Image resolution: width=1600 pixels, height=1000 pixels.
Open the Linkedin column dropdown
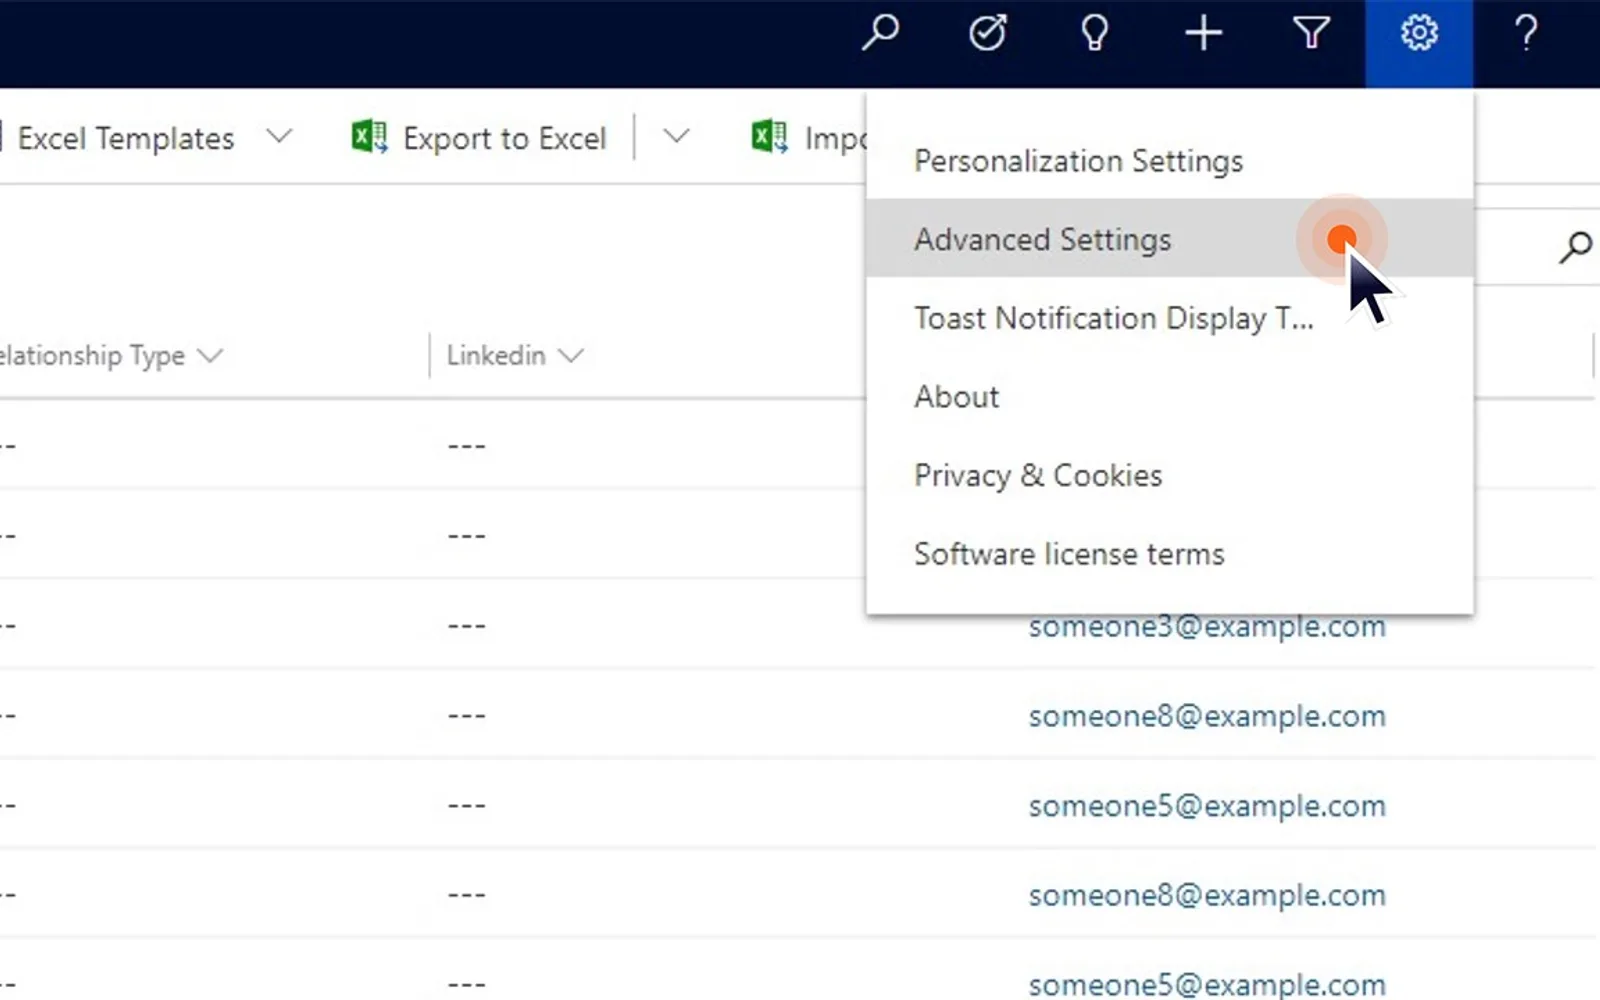tap(570, 355)
